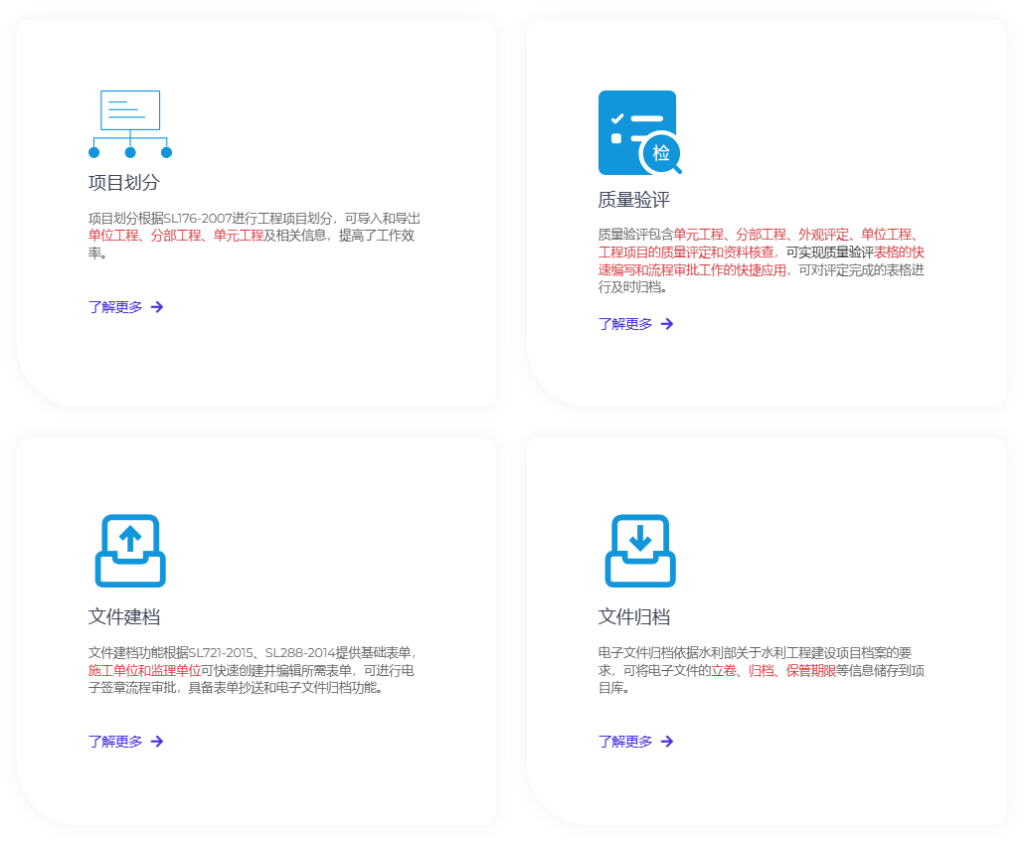1024x845 pixels.
Task: Select the 文件归档 heading
Action: pyautogui.click(x=634, y=617)
